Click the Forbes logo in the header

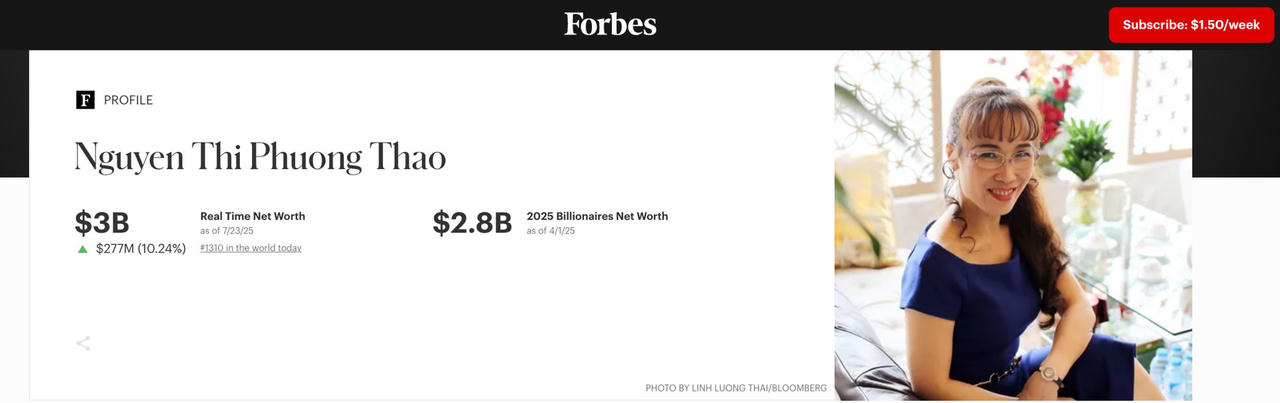(610, 24)
